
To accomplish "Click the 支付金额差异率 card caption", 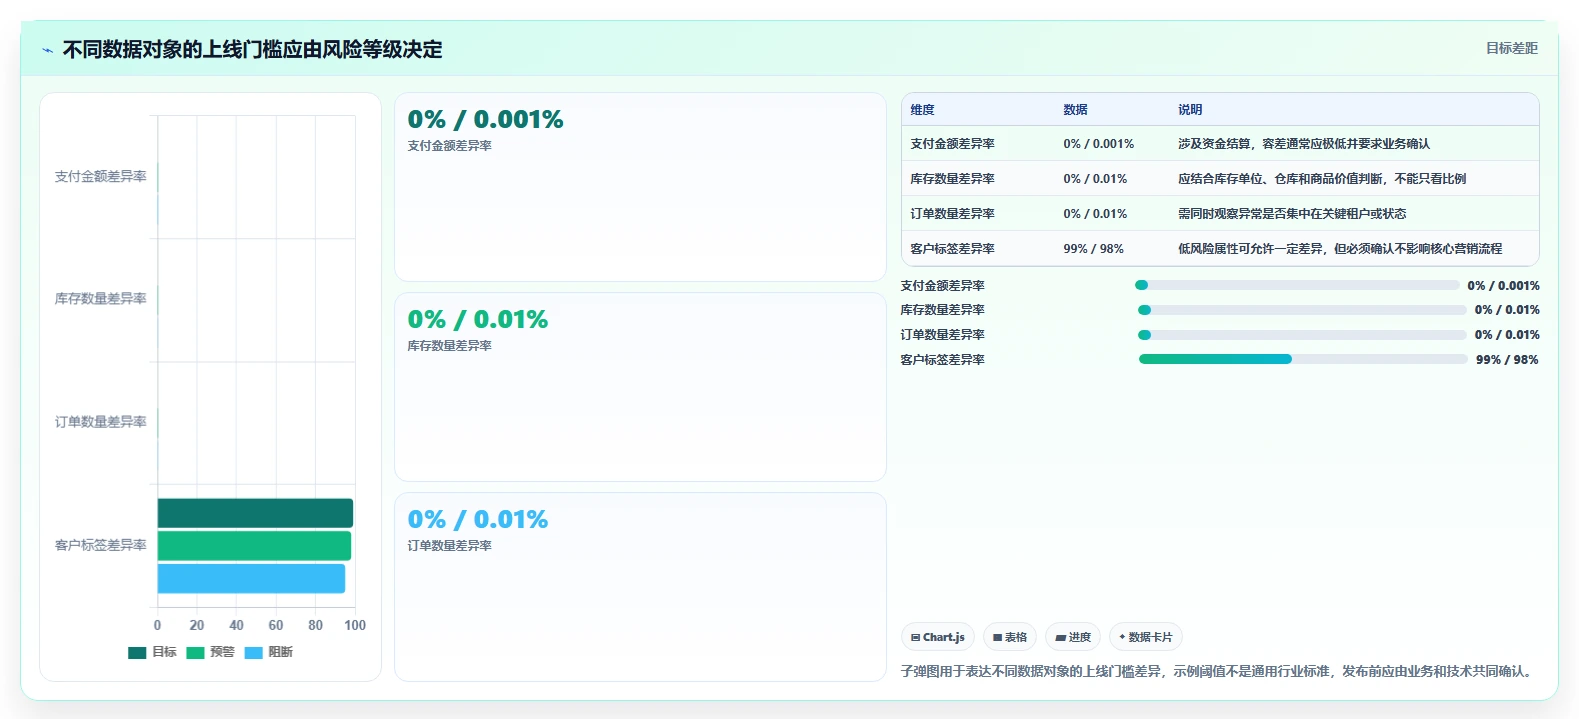I will click(449, 146).
